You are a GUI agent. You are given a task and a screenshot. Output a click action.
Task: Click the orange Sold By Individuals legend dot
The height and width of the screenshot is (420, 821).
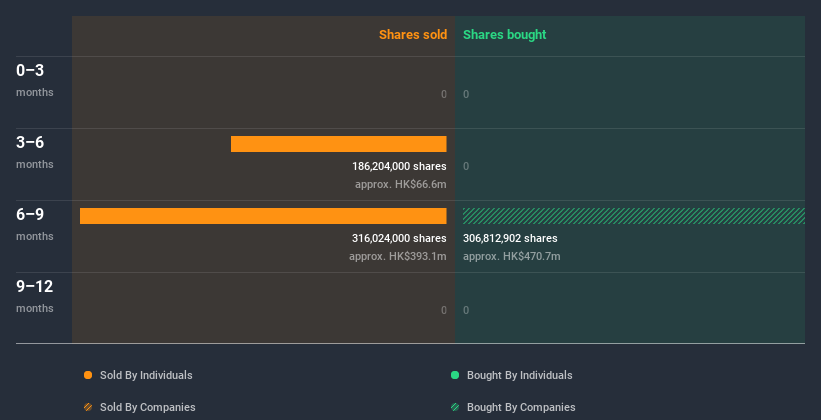pyautogui.click(x=88, y=375)
